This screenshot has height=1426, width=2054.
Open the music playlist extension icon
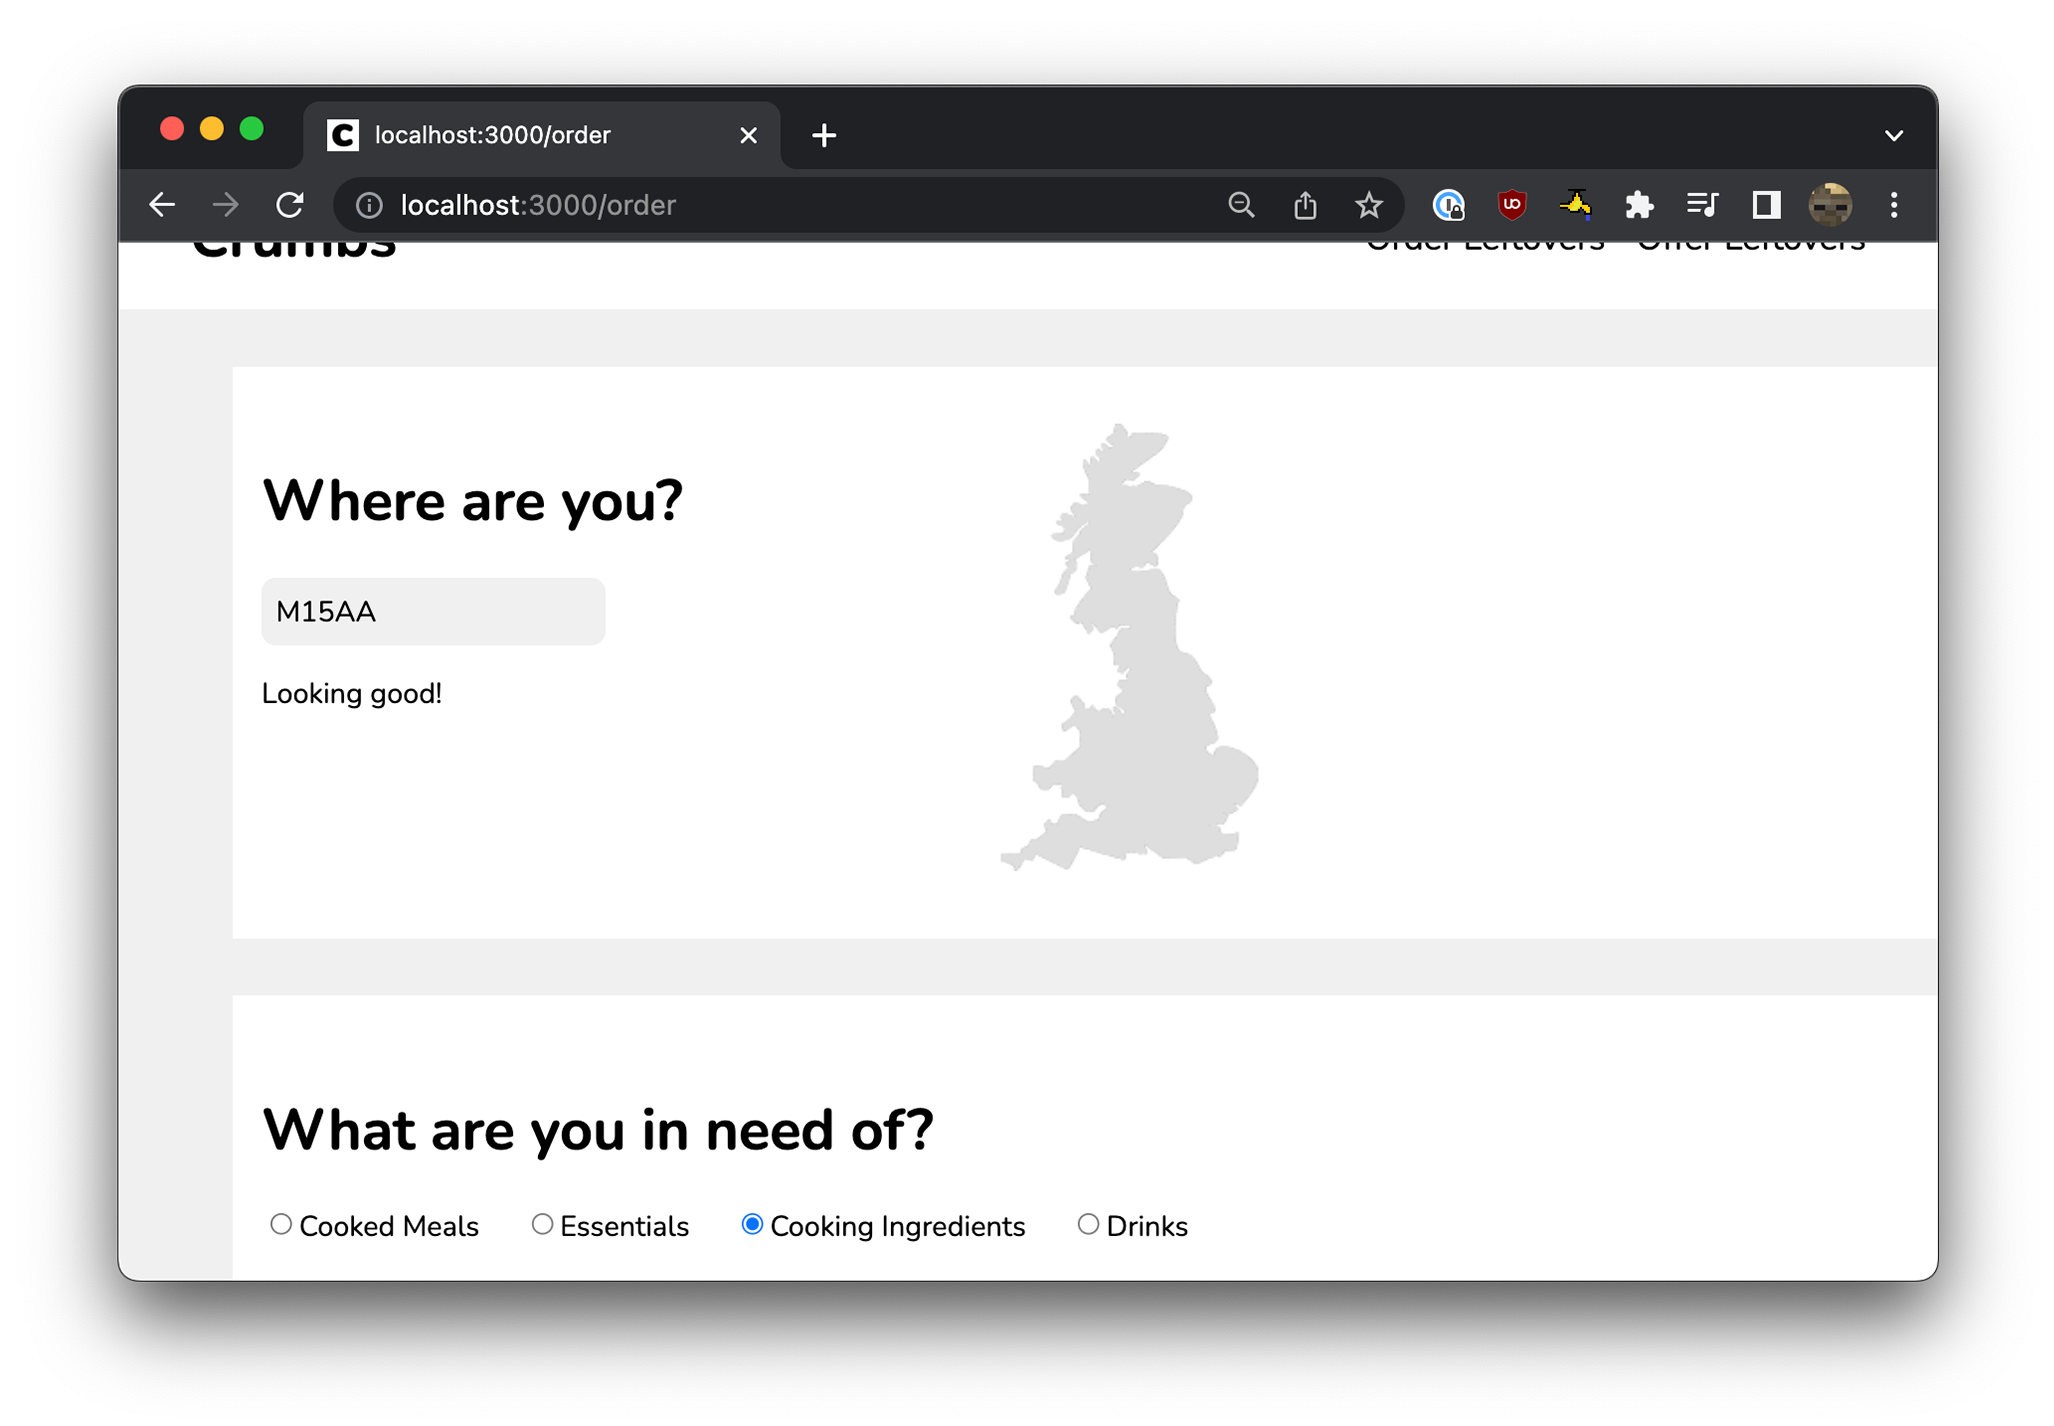point(1702,205)
